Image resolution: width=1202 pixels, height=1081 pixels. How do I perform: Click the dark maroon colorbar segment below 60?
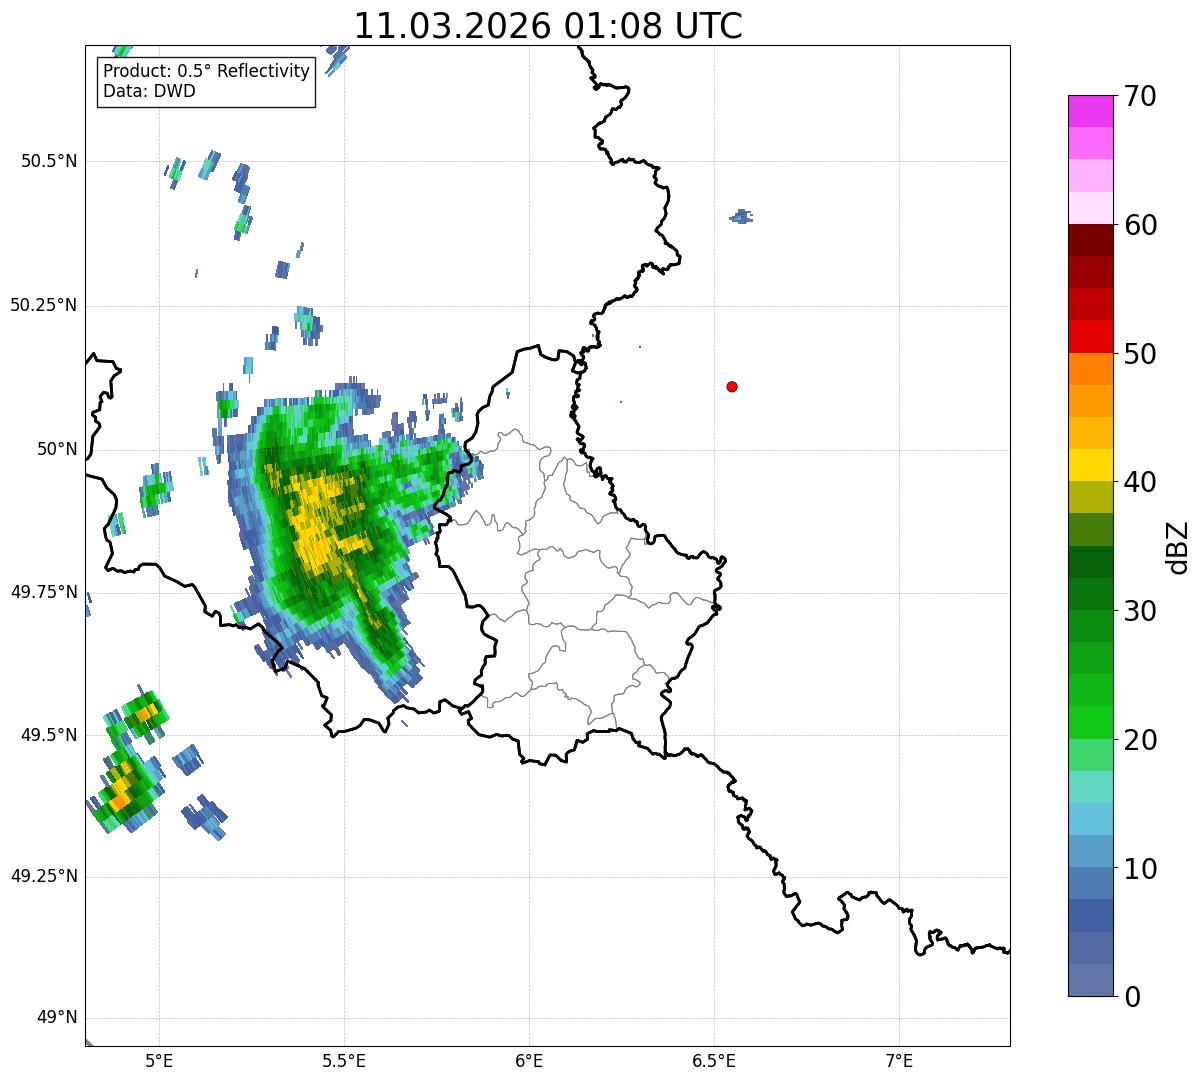[1091, 240]
